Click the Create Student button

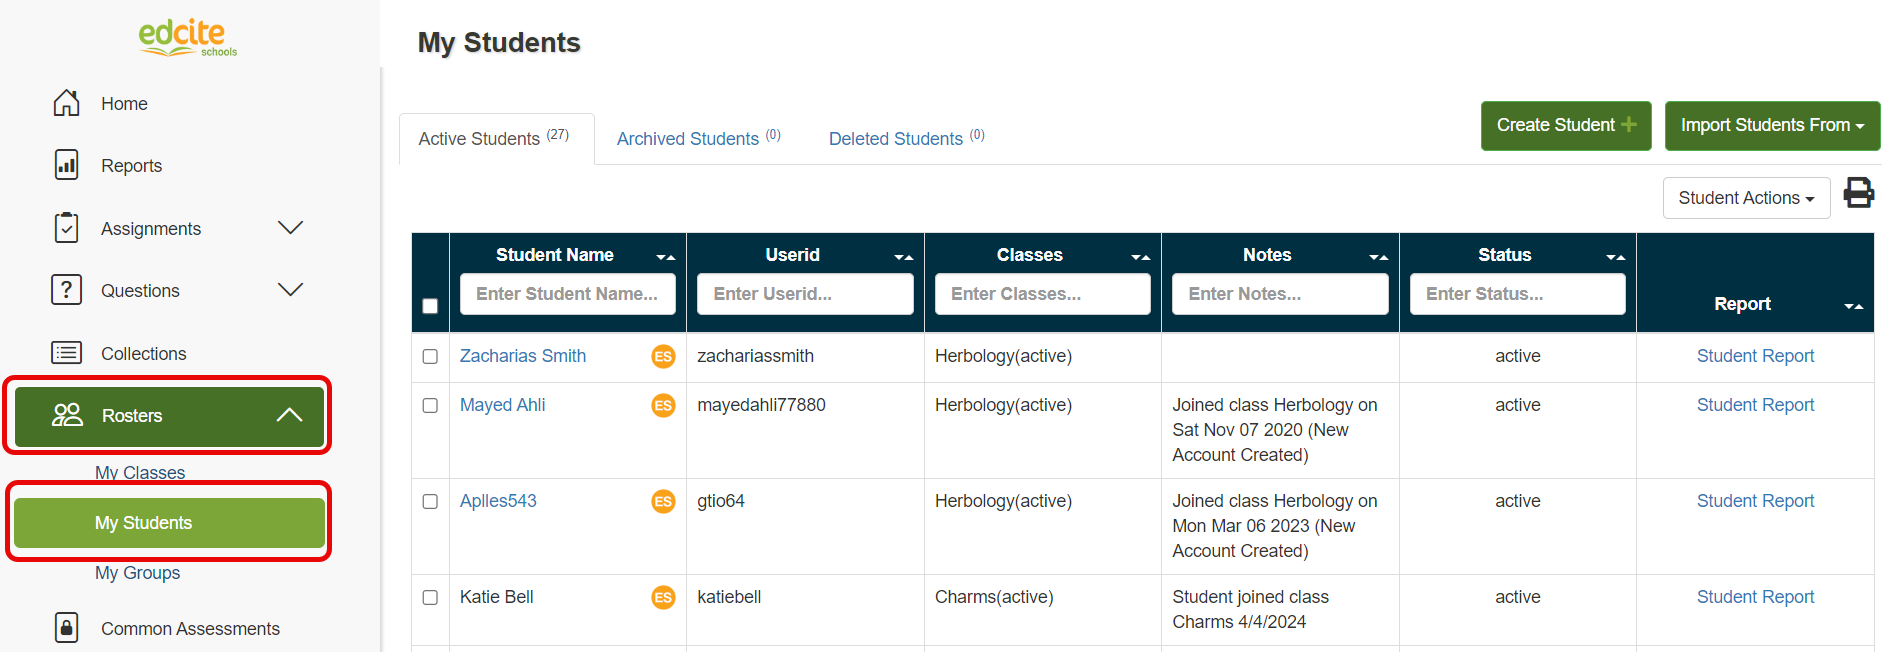pyautogui.click(x=1565, y=126)
